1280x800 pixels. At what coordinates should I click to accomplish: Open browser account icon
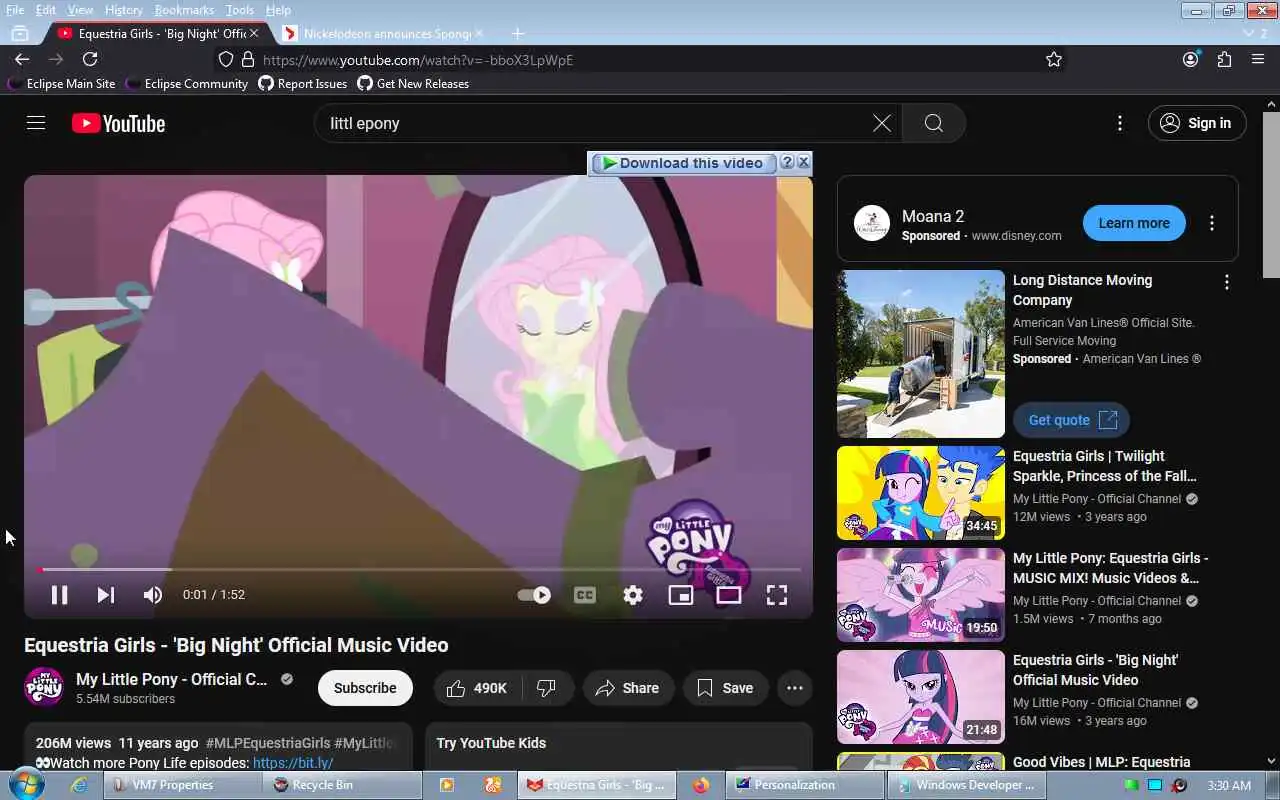(1190, 59)
